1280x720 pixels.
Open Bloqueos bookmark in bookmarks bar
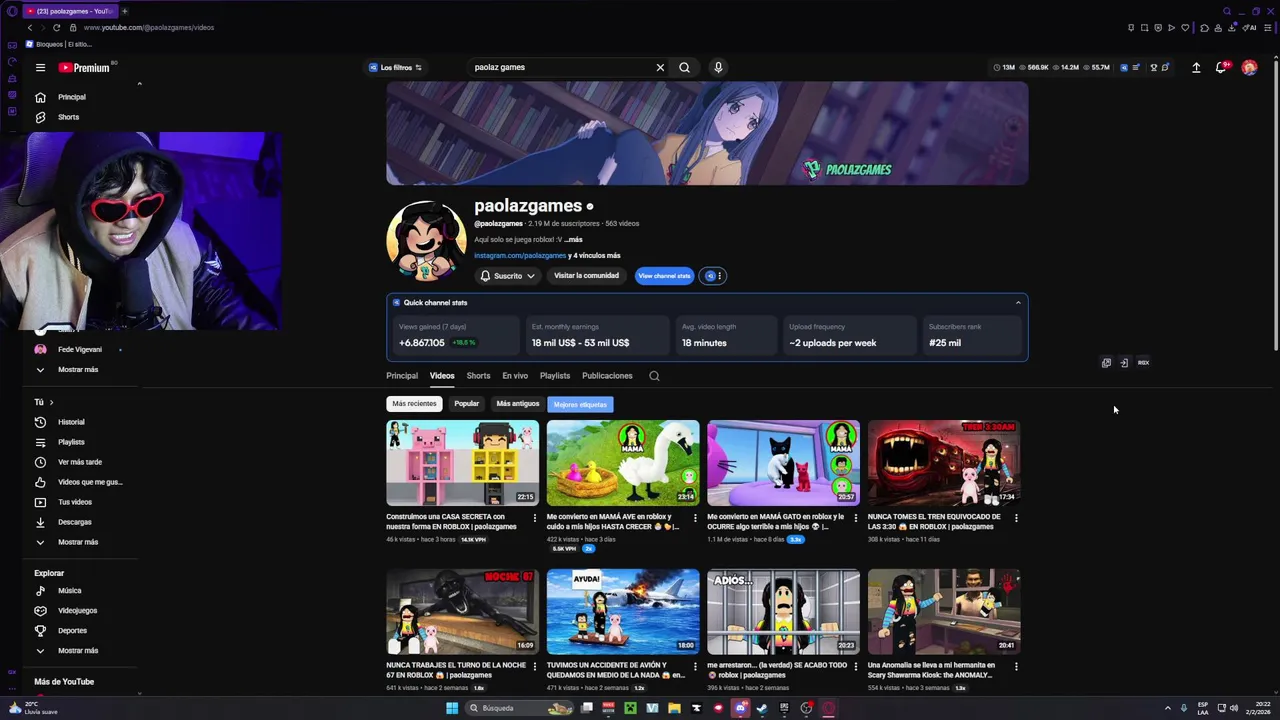coord(60,44)
